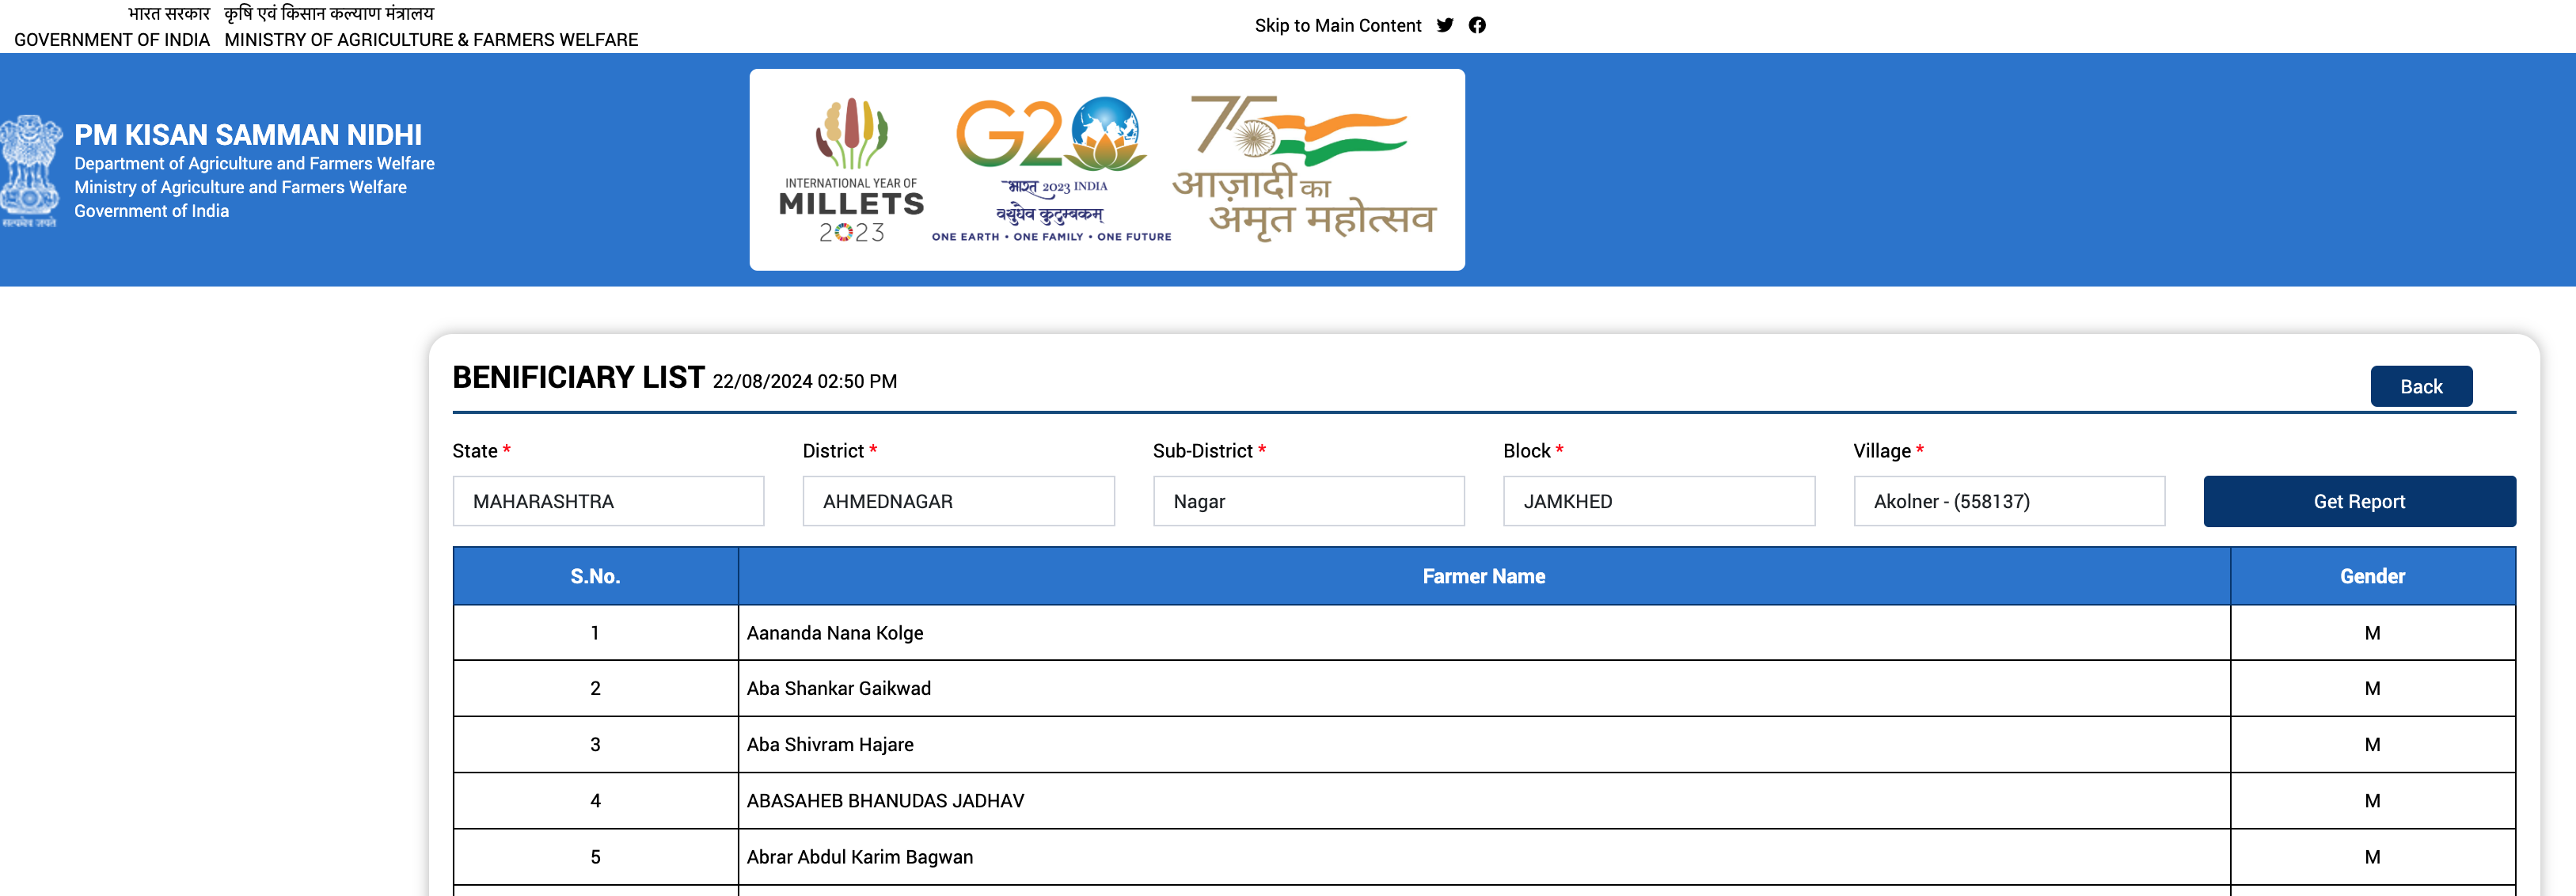Click serial number 2 cell
Image resolution: width=2576 pixels, height=896 pixels.
595,688
